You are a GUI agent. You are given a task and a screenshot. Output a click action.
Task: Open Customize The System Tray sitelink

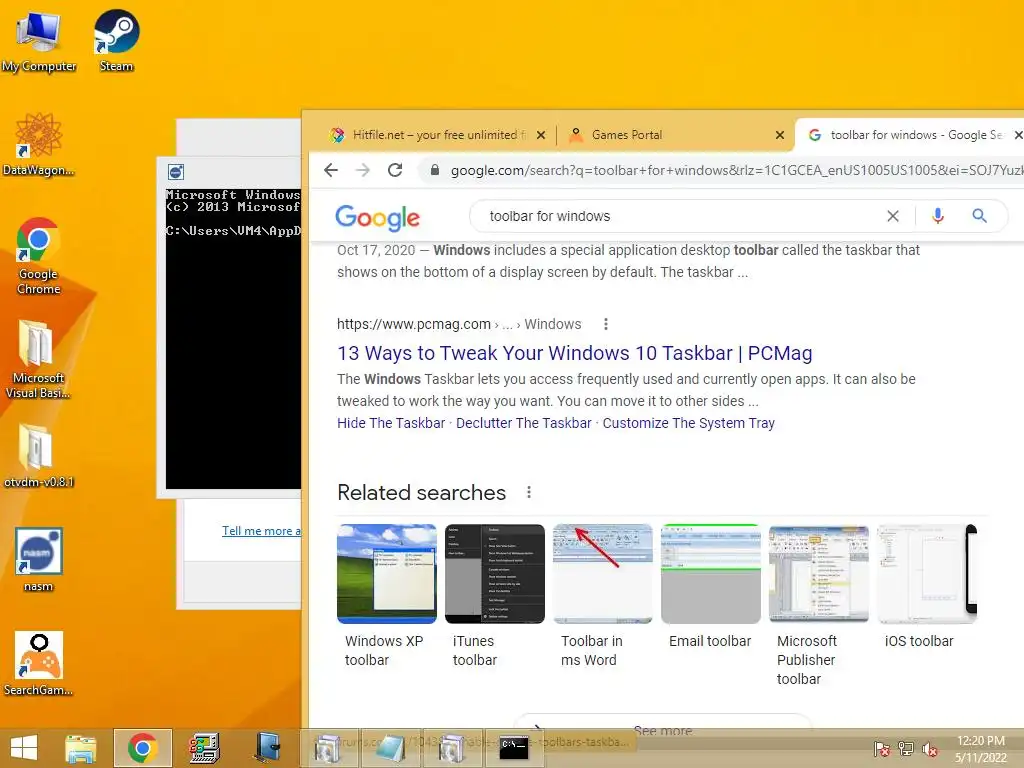click(688, 423)
